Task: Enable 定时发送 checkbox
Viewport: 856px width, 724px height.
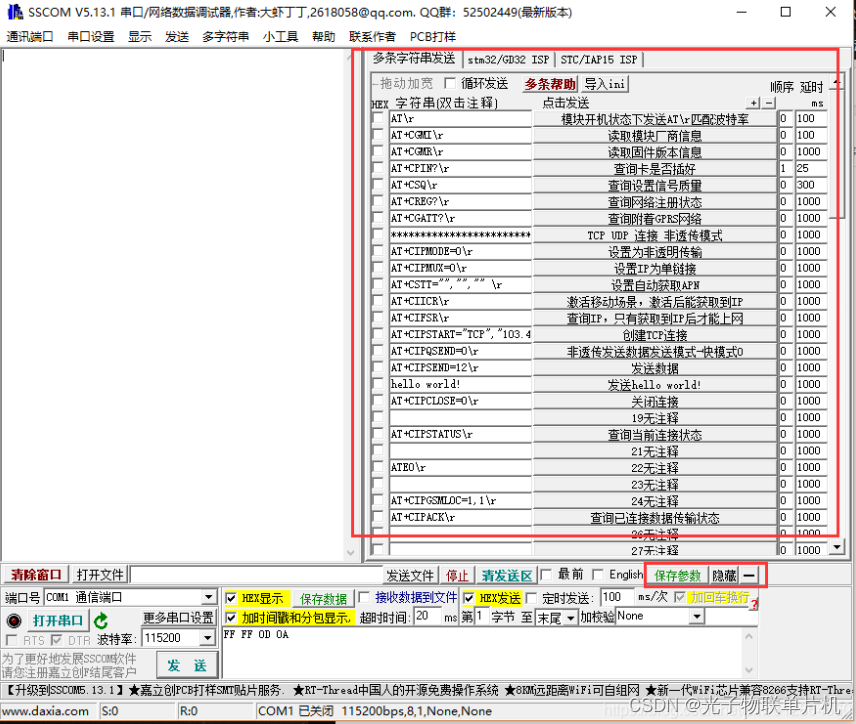Action: (x=532, y=598)
